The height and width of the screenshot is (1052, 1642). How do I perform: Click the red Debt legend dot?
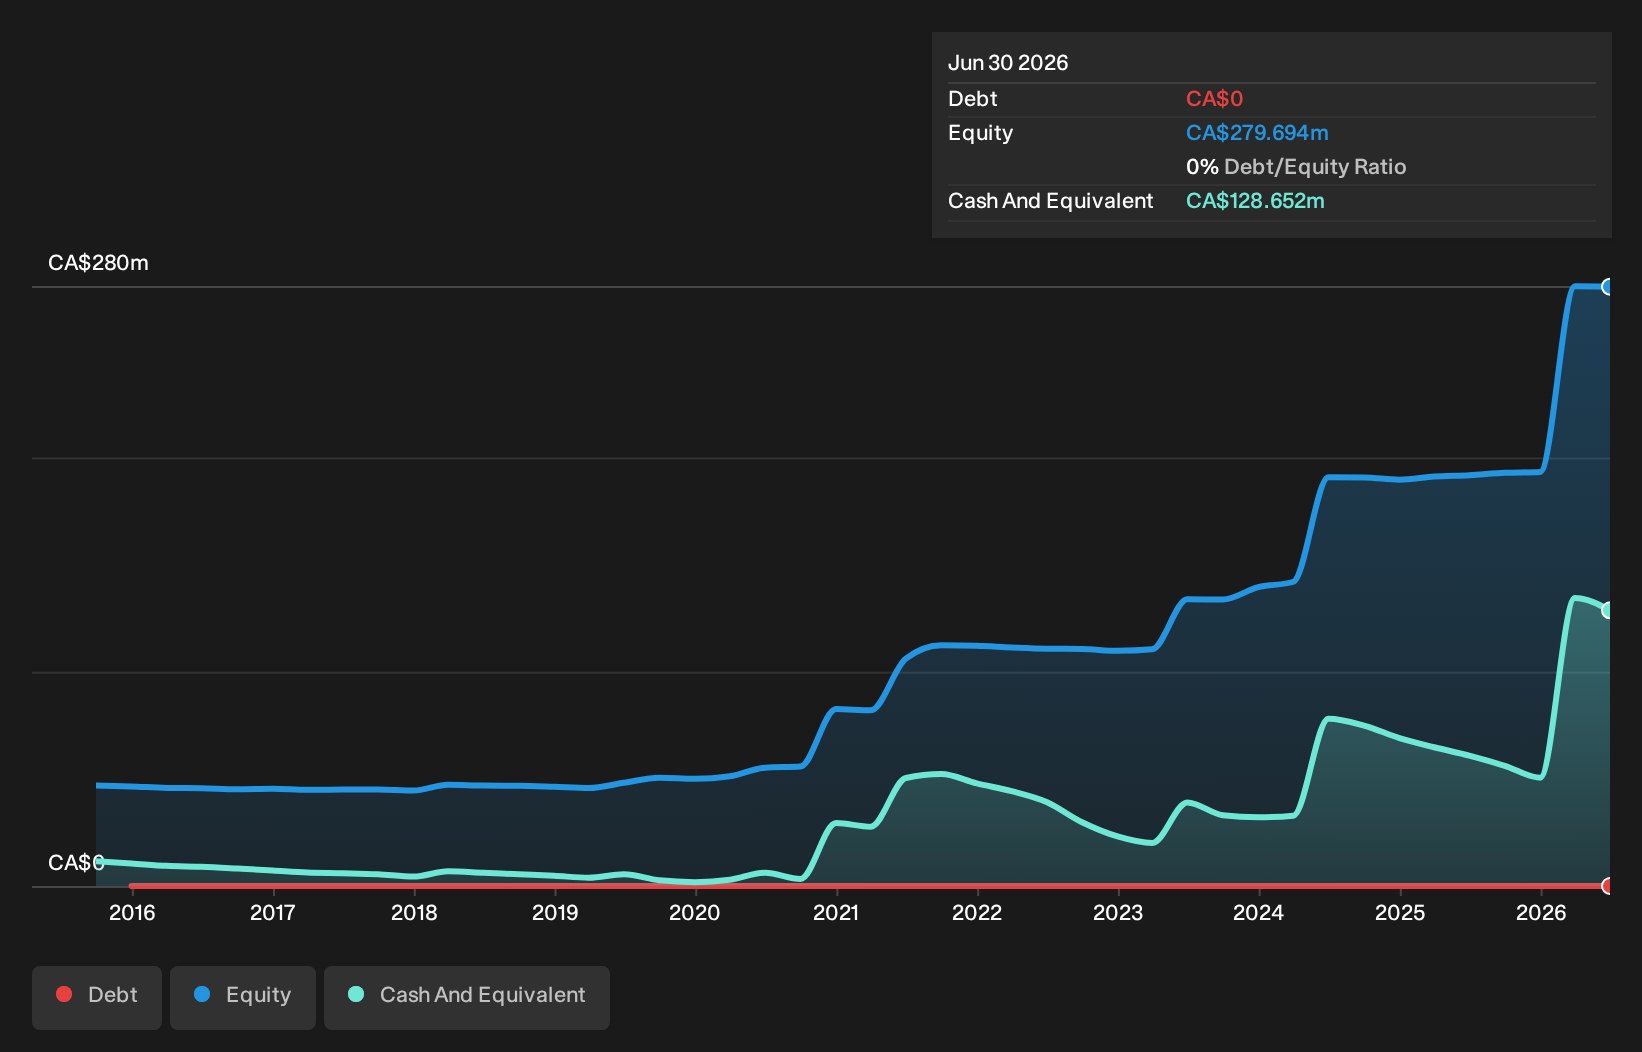tap(64, 994)
